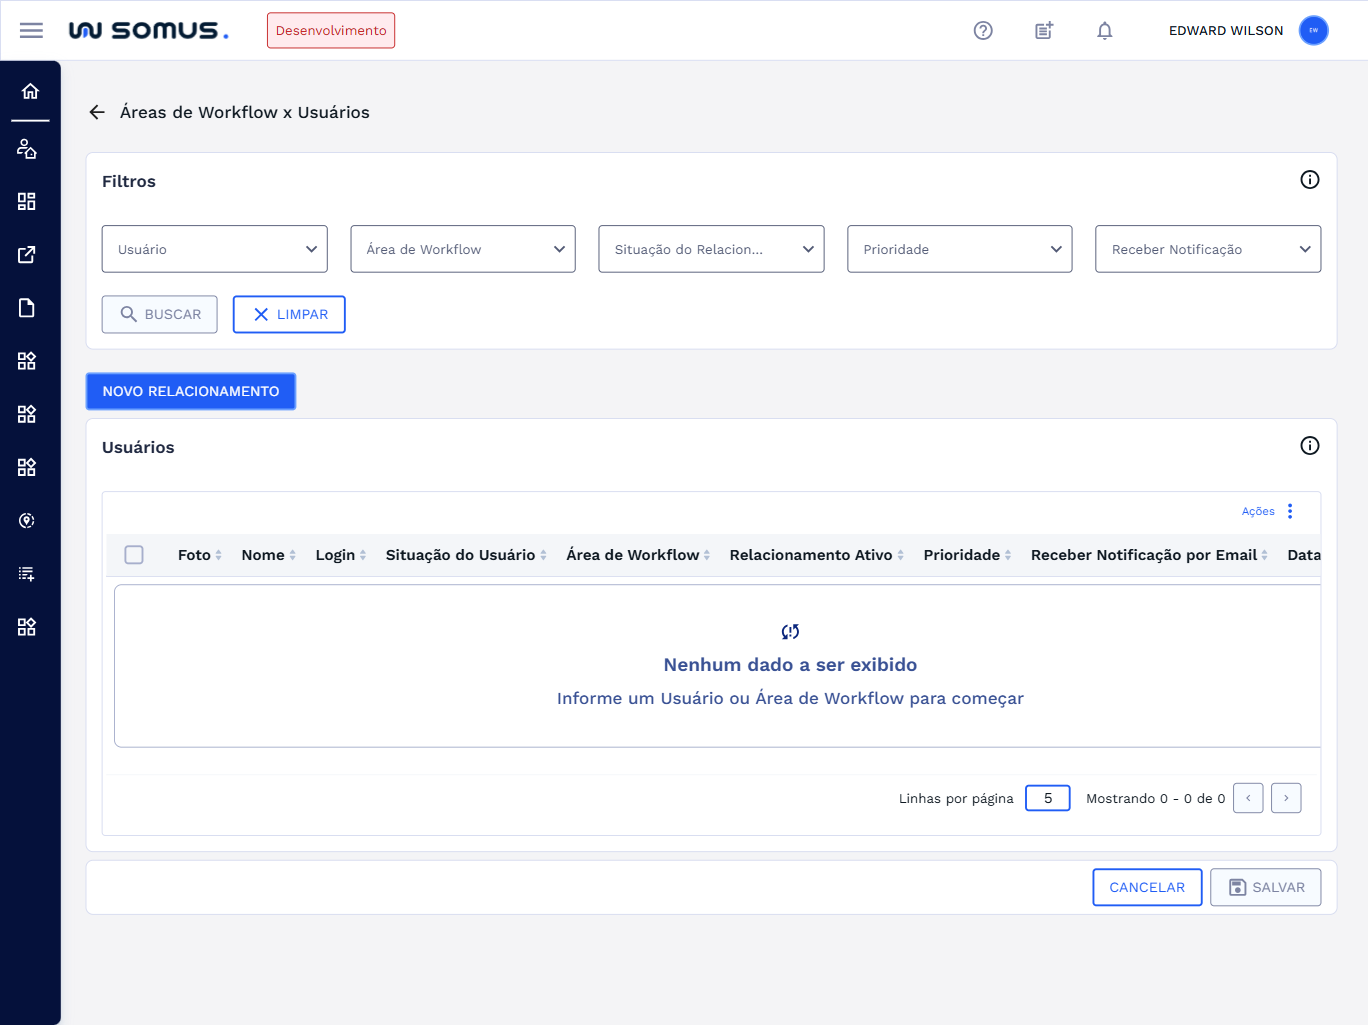Open the Área de Workflow filter dropdown

[x=462, y=249]
